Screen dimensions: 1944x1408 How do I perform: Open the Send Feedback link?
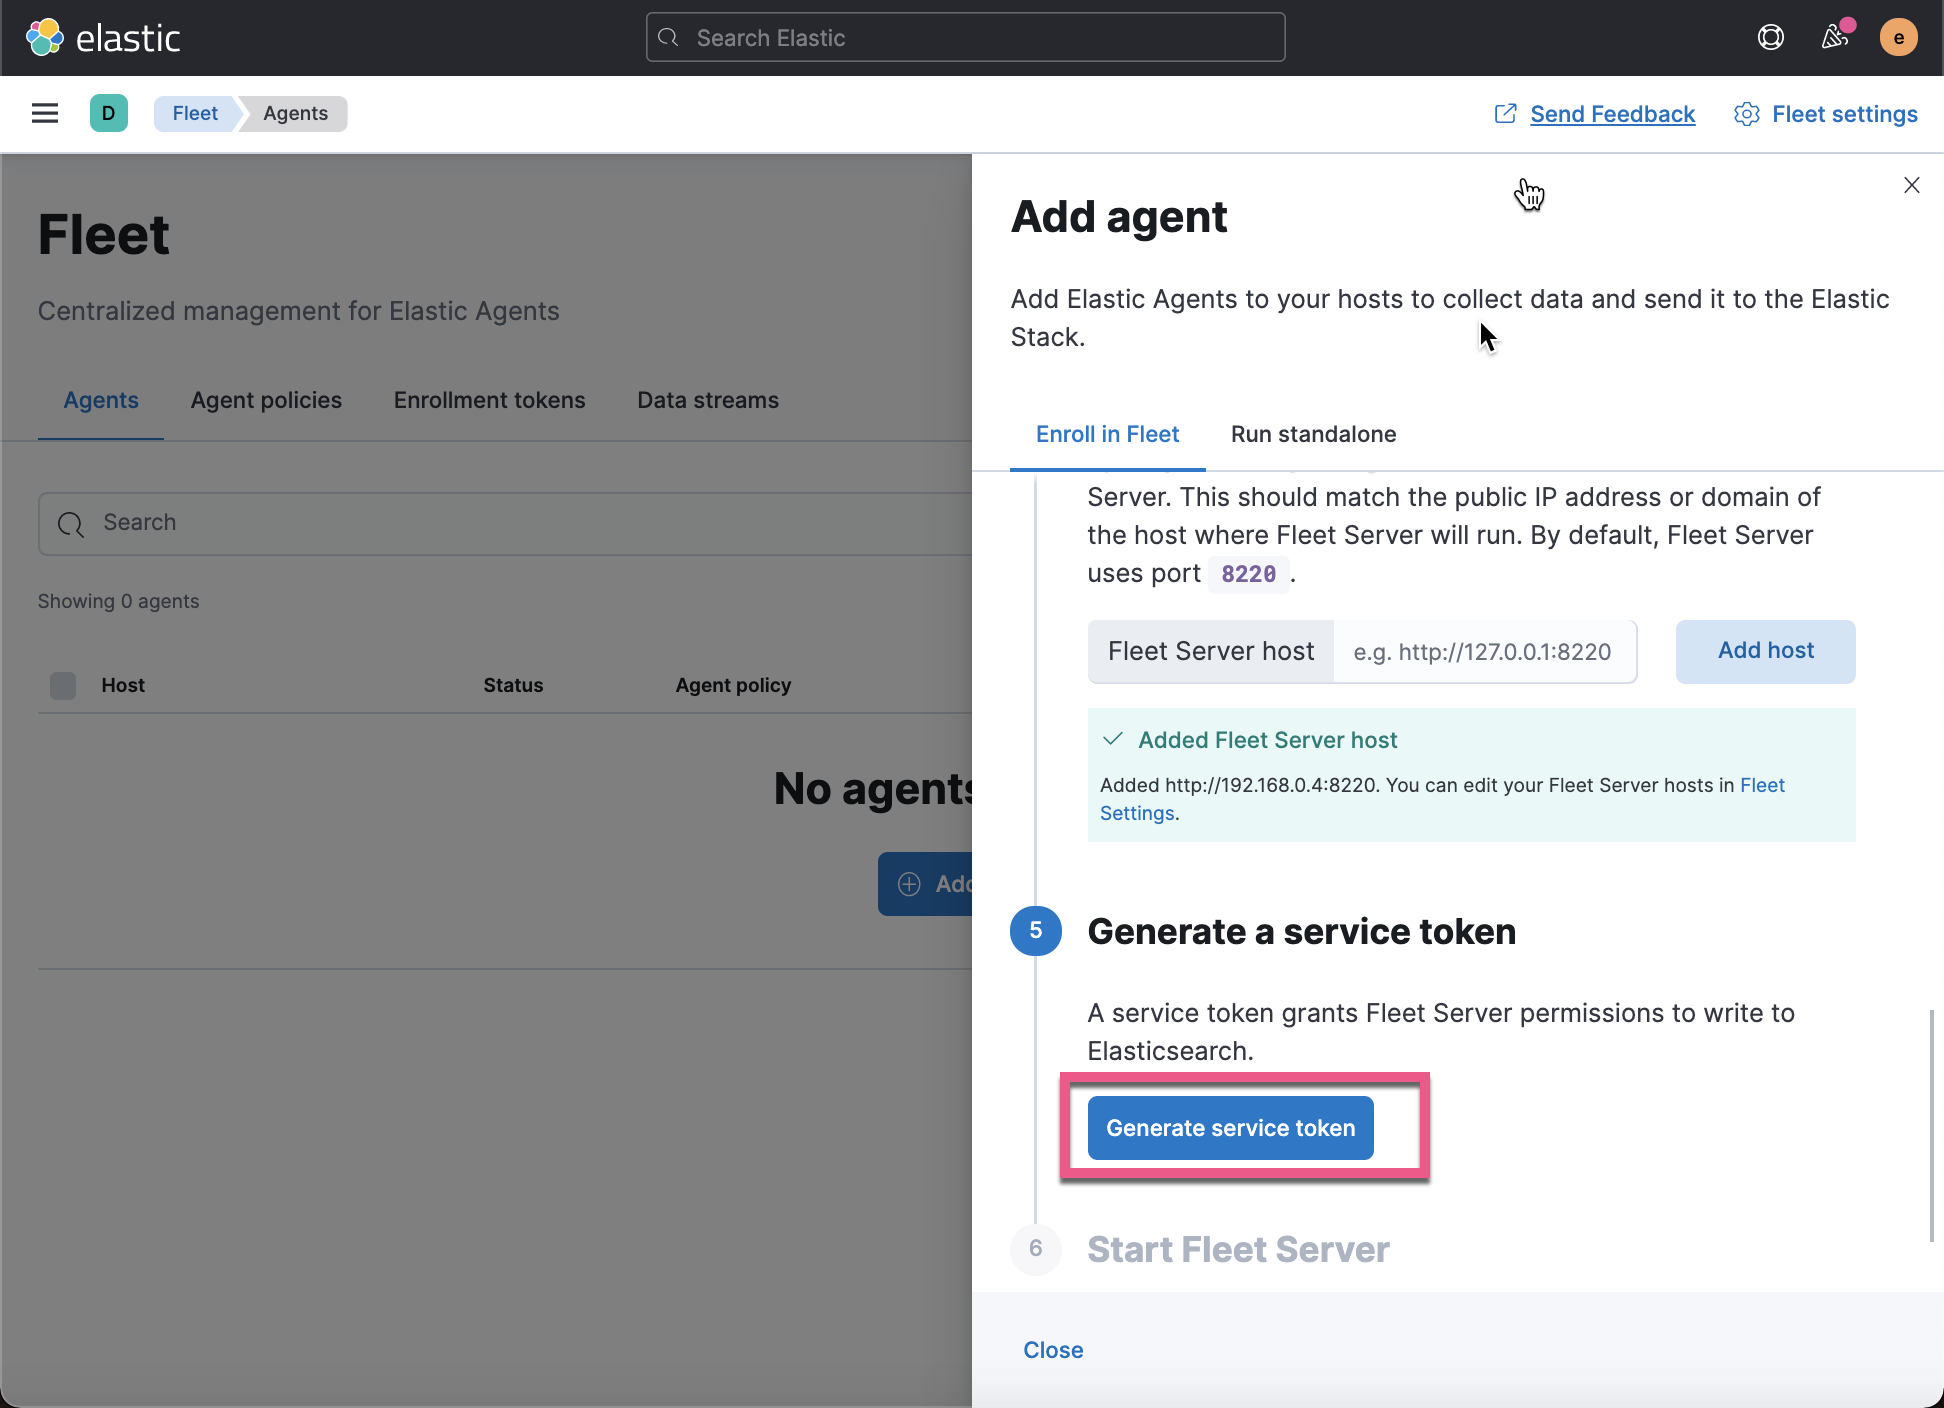point(1612,114)
